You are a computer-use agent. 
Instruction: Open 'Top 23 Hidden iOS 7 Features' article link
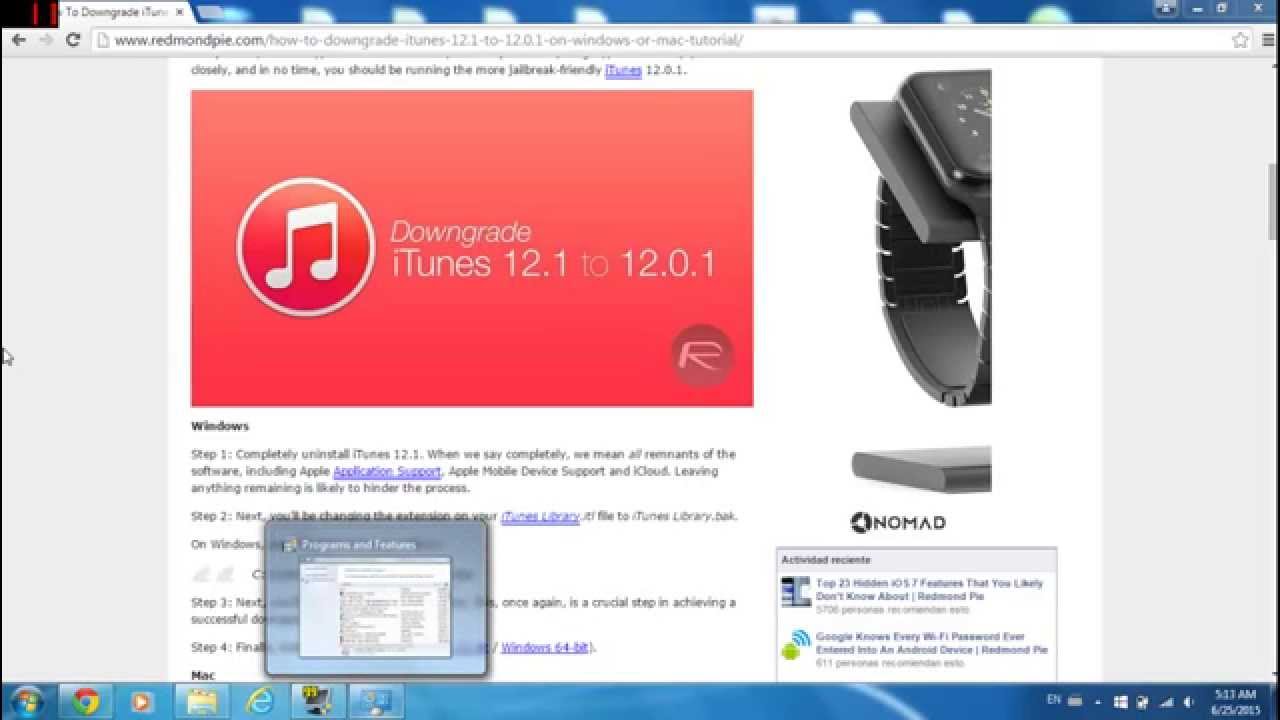click(x=929, y=589)
